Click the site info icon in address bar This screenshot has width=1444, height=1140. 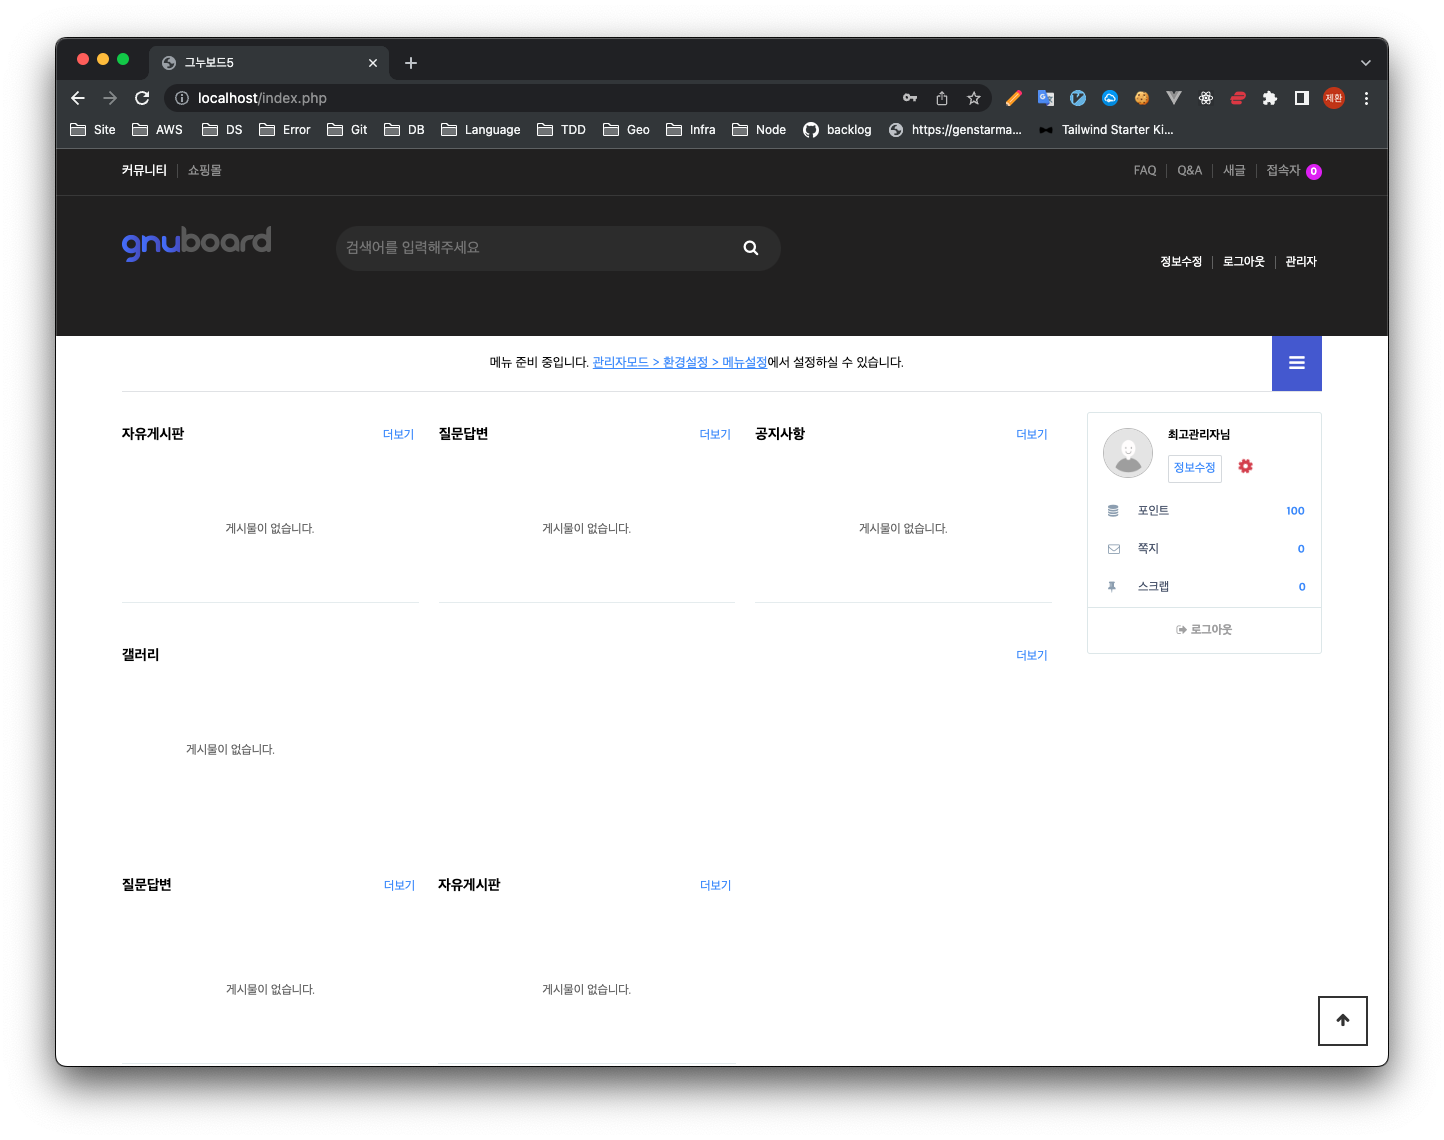click(x=182, y=98)
